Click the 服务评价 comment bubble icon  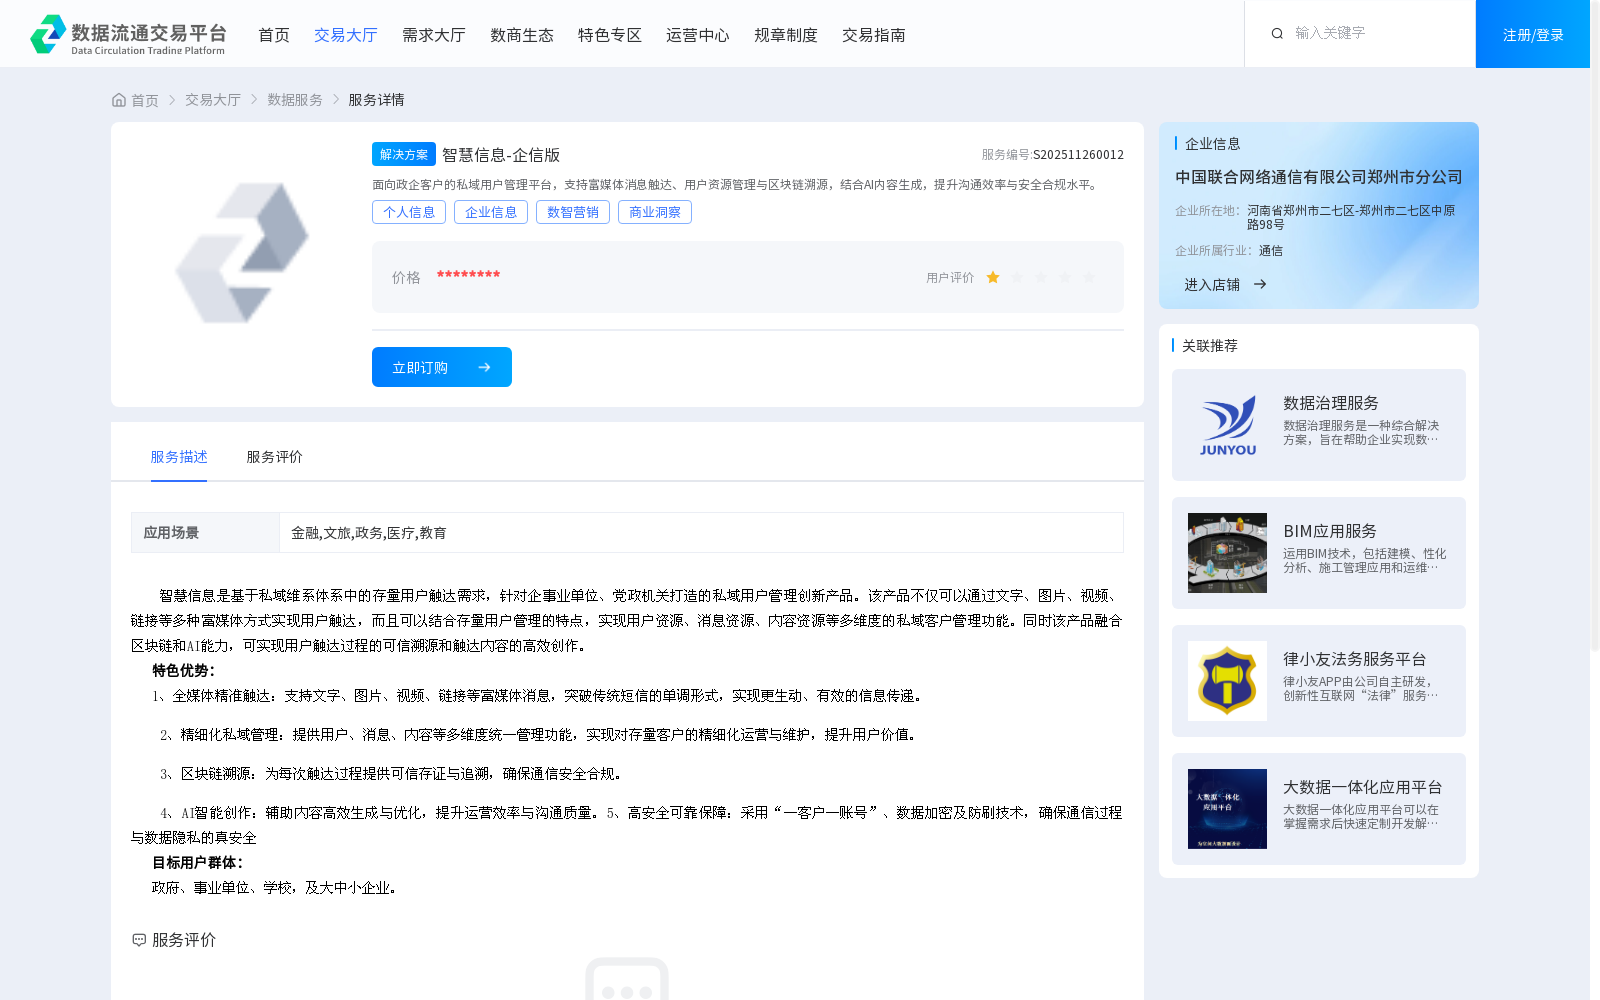[139, 940]
